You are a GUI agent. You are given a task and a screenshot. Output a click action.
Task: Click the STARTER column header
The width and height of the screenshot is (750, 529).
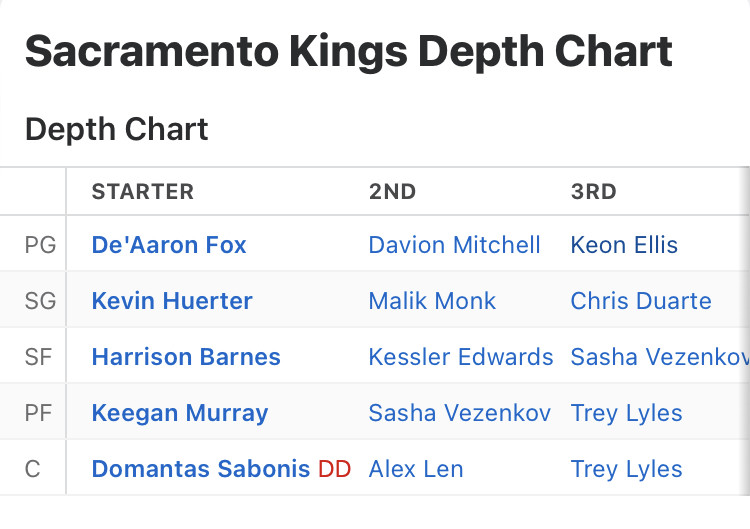pos(143,192)
